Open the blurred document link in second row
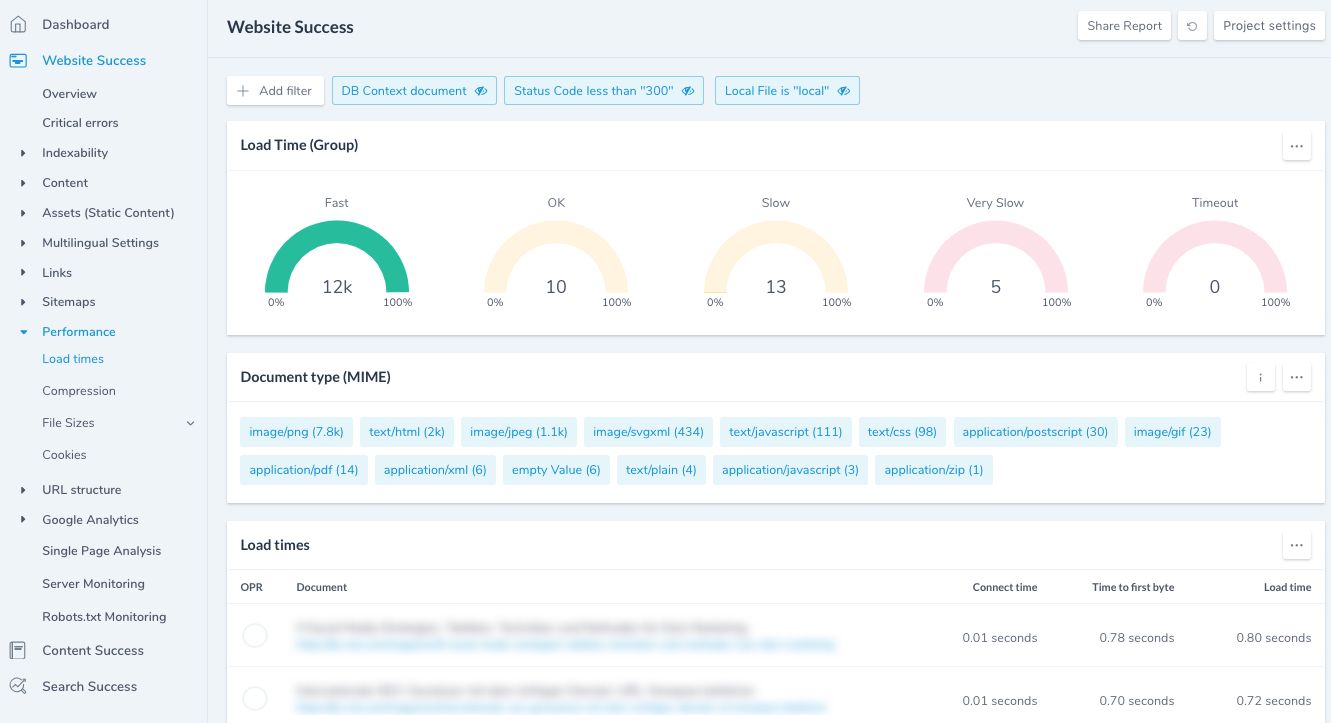This screenshot has width=1331, height=723. (x=561, y=707)
